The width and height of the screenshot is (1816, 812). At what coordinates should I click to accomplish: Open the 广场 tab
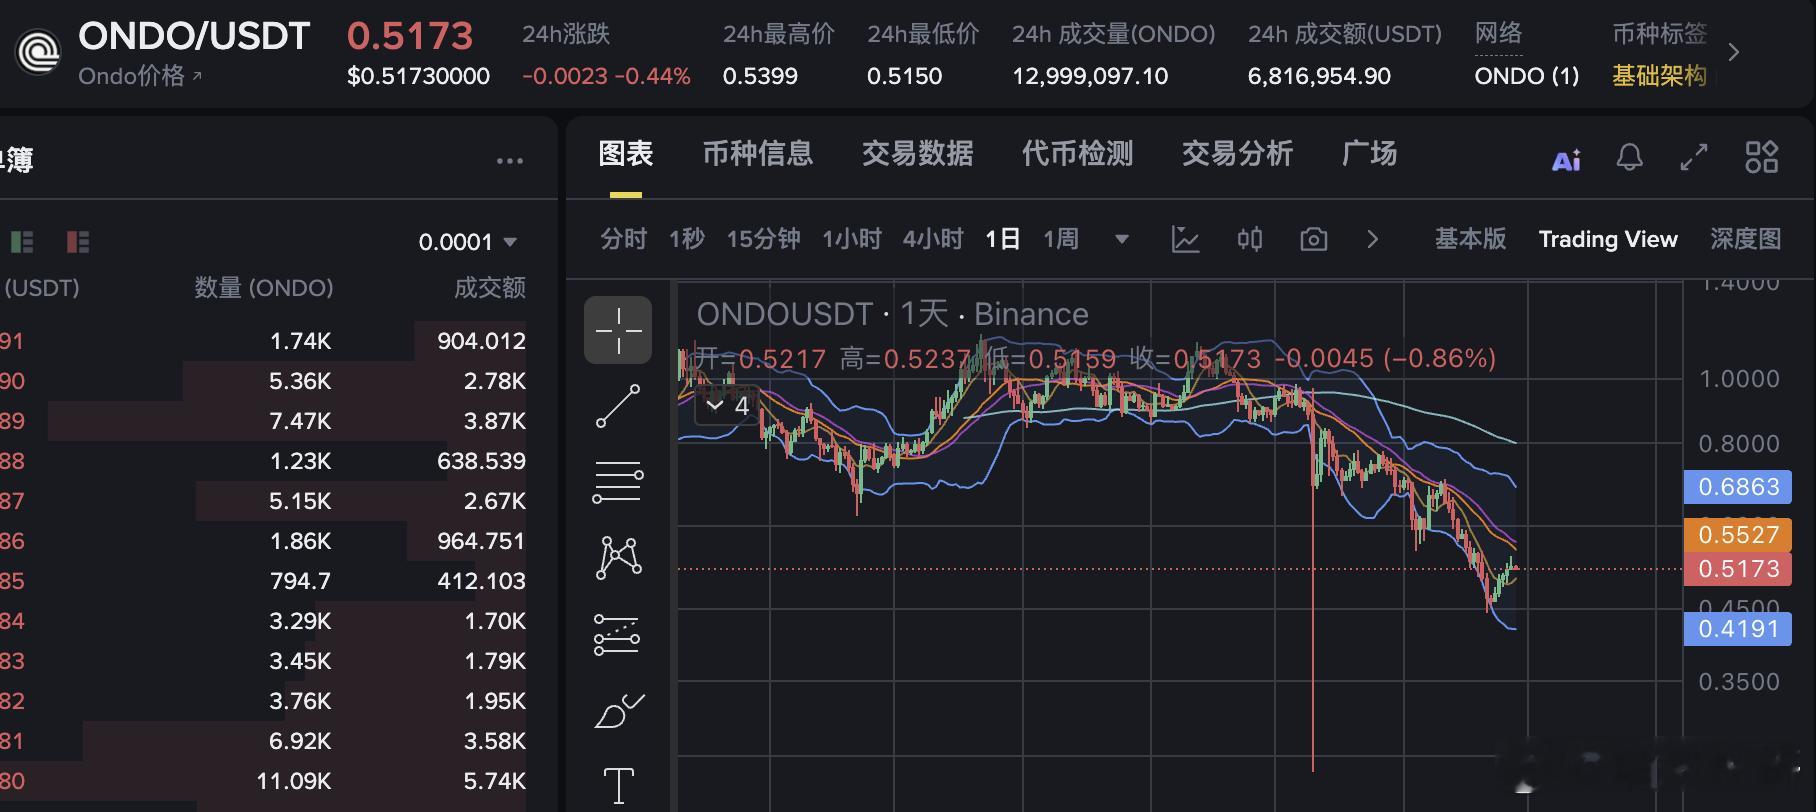coord(1370,154)
